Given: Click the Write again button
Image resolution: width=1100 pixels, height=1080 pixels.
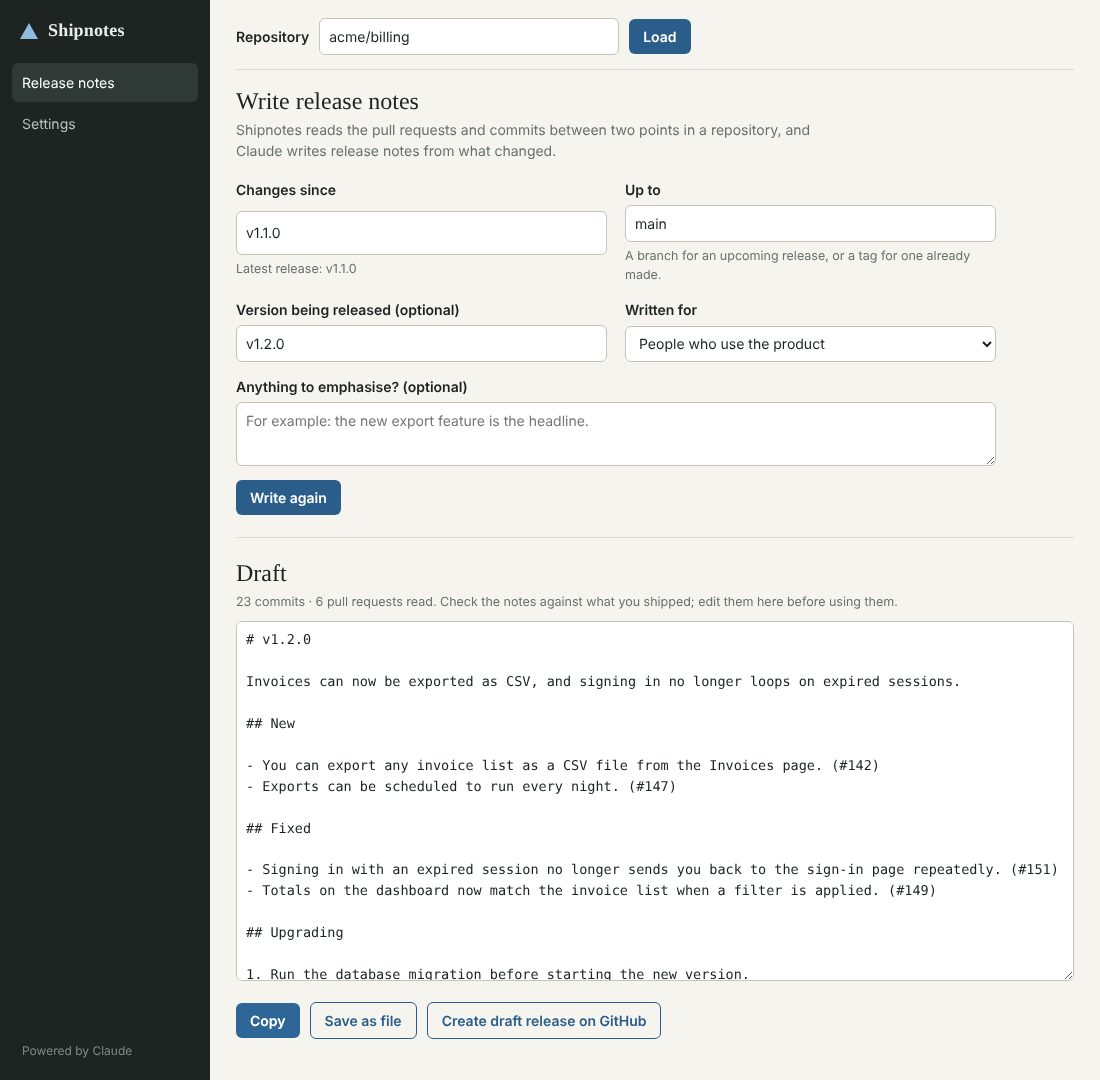Looking at the screenshot, I should click(288, 498).
